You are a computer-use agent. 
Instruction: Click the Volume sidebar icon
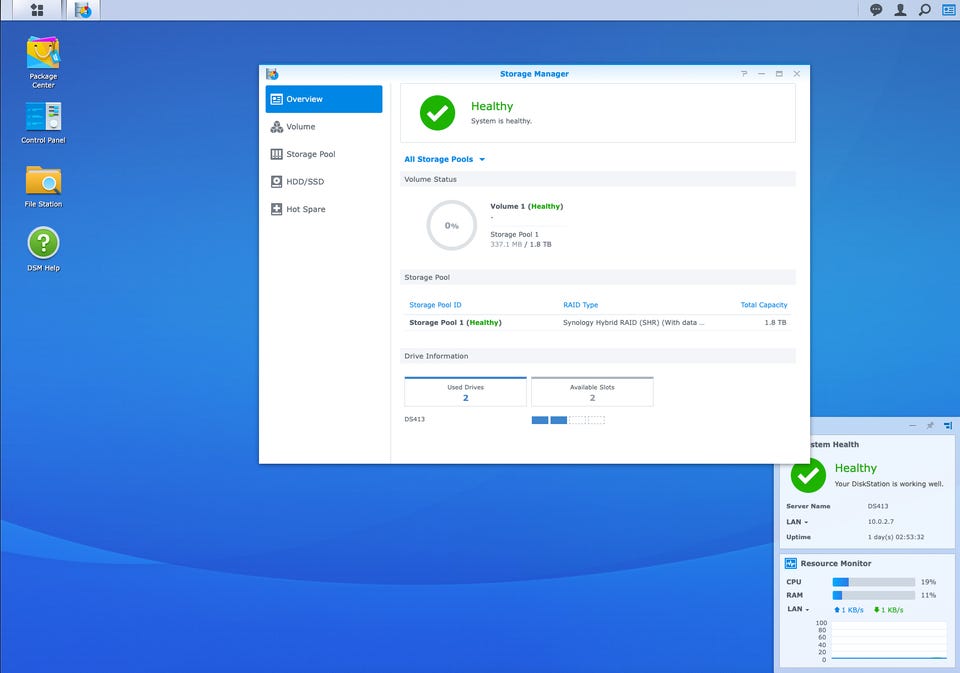coord(277,127)
